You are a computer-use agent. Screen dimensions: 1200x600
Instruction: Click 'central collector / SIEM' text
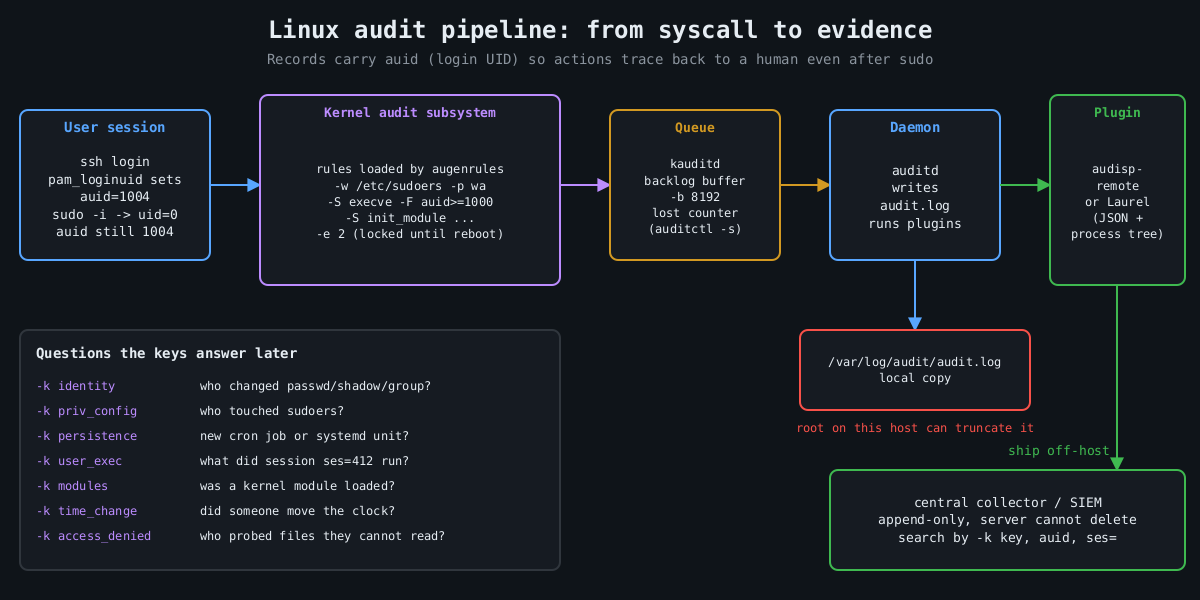click(x=1008, y=502)
